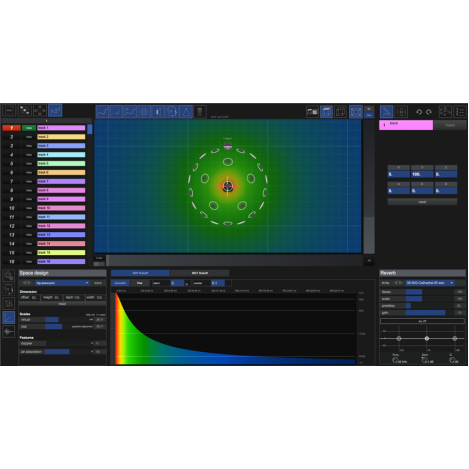Click reset button under Dimension fields

pyautogui.click(x=62, y=304)
